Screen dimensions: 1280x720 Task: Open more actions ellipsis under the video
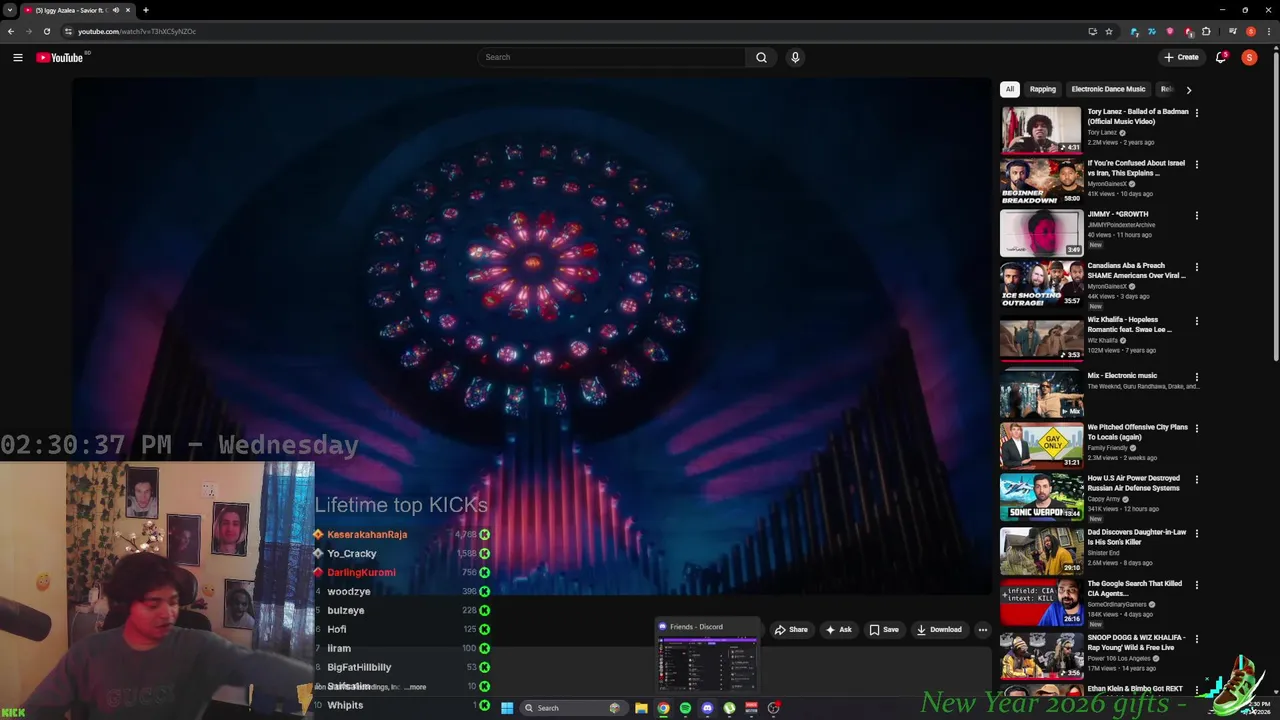(983, 630)
